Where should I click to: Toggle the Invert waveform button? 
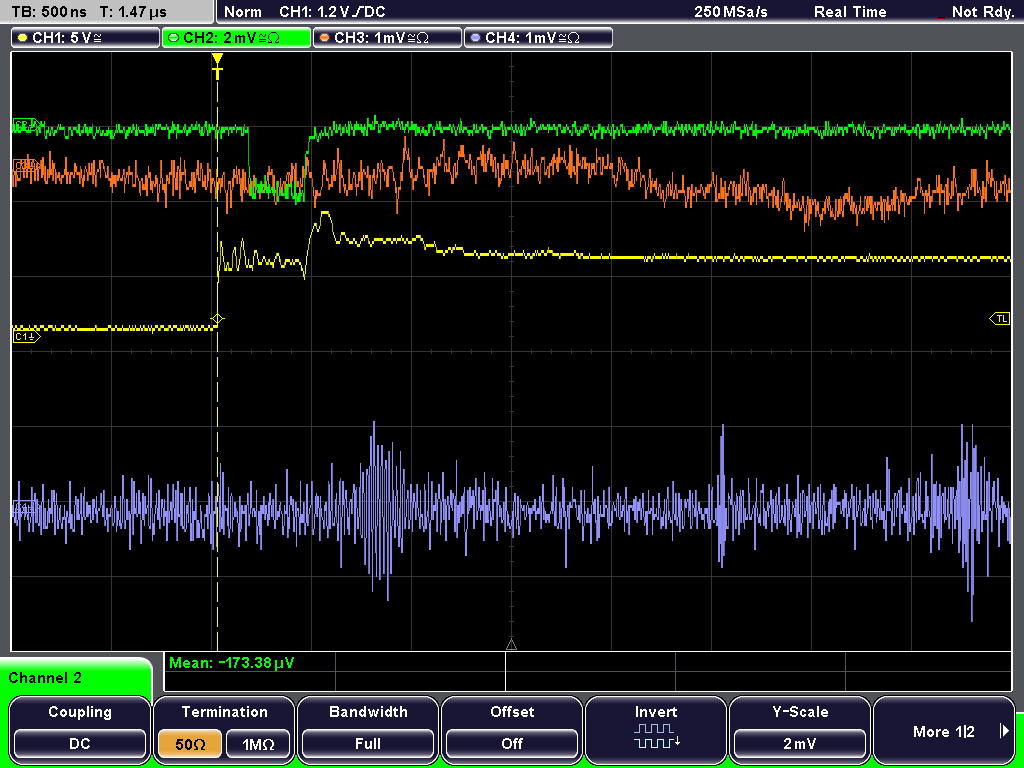click(x=656, y=728)
